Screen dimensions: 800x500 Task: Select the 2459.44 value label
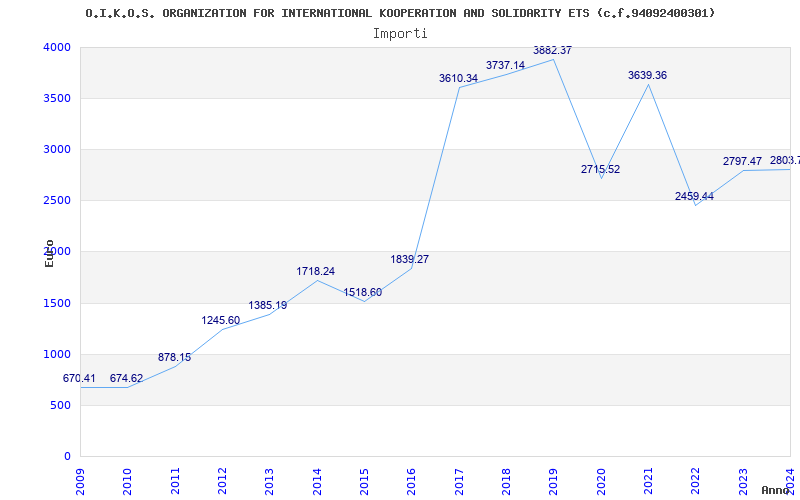pos(694,196)
